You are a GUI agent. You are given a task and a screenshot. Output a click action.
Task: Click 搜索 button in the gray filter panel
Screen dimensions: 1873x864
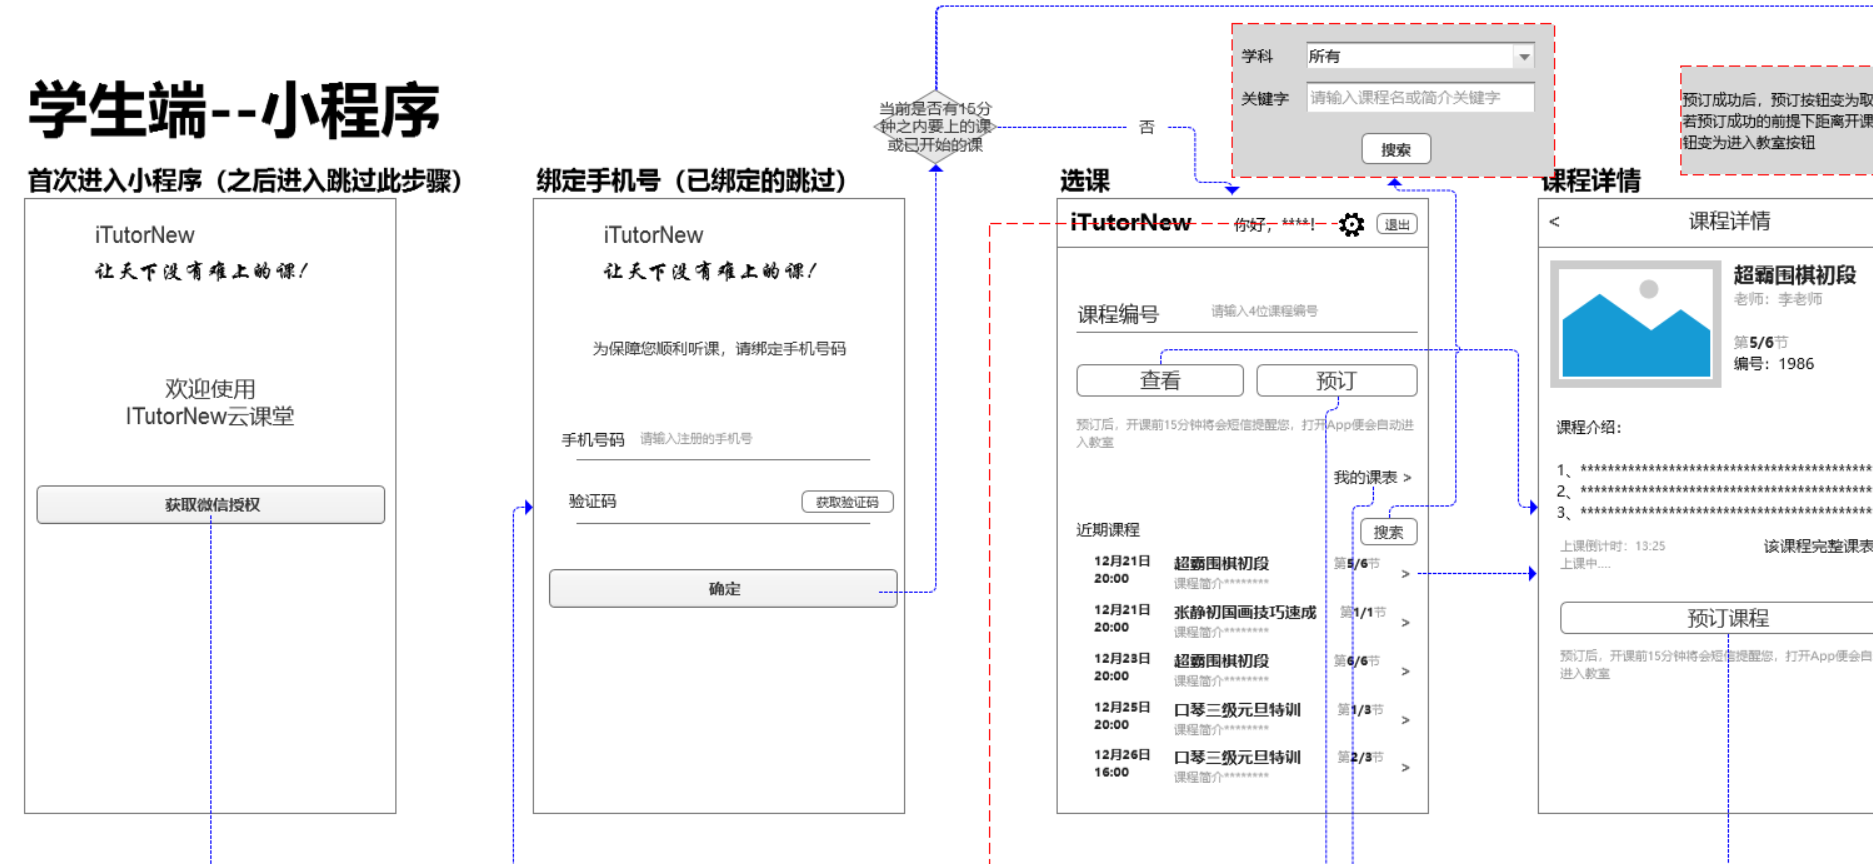click(1396, 149)
